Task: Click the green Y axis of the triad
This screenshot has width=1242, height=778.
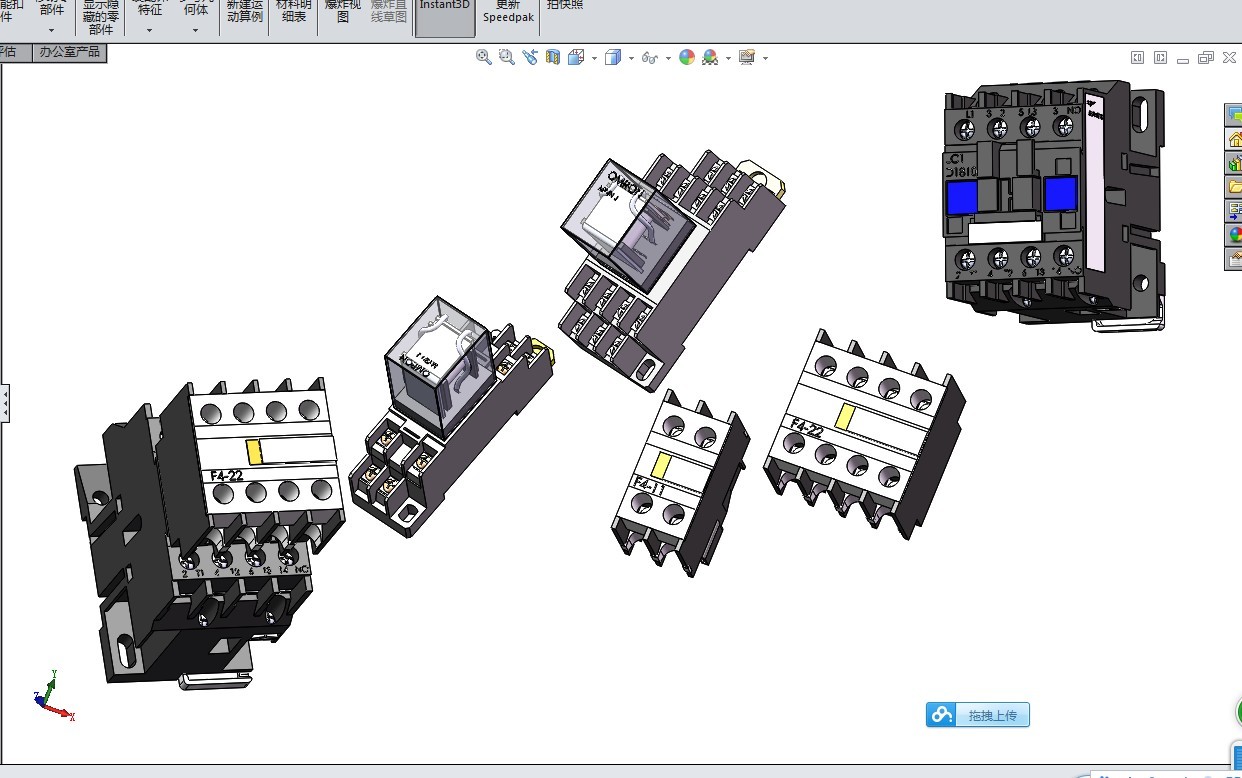Action: tap(51, 685)
